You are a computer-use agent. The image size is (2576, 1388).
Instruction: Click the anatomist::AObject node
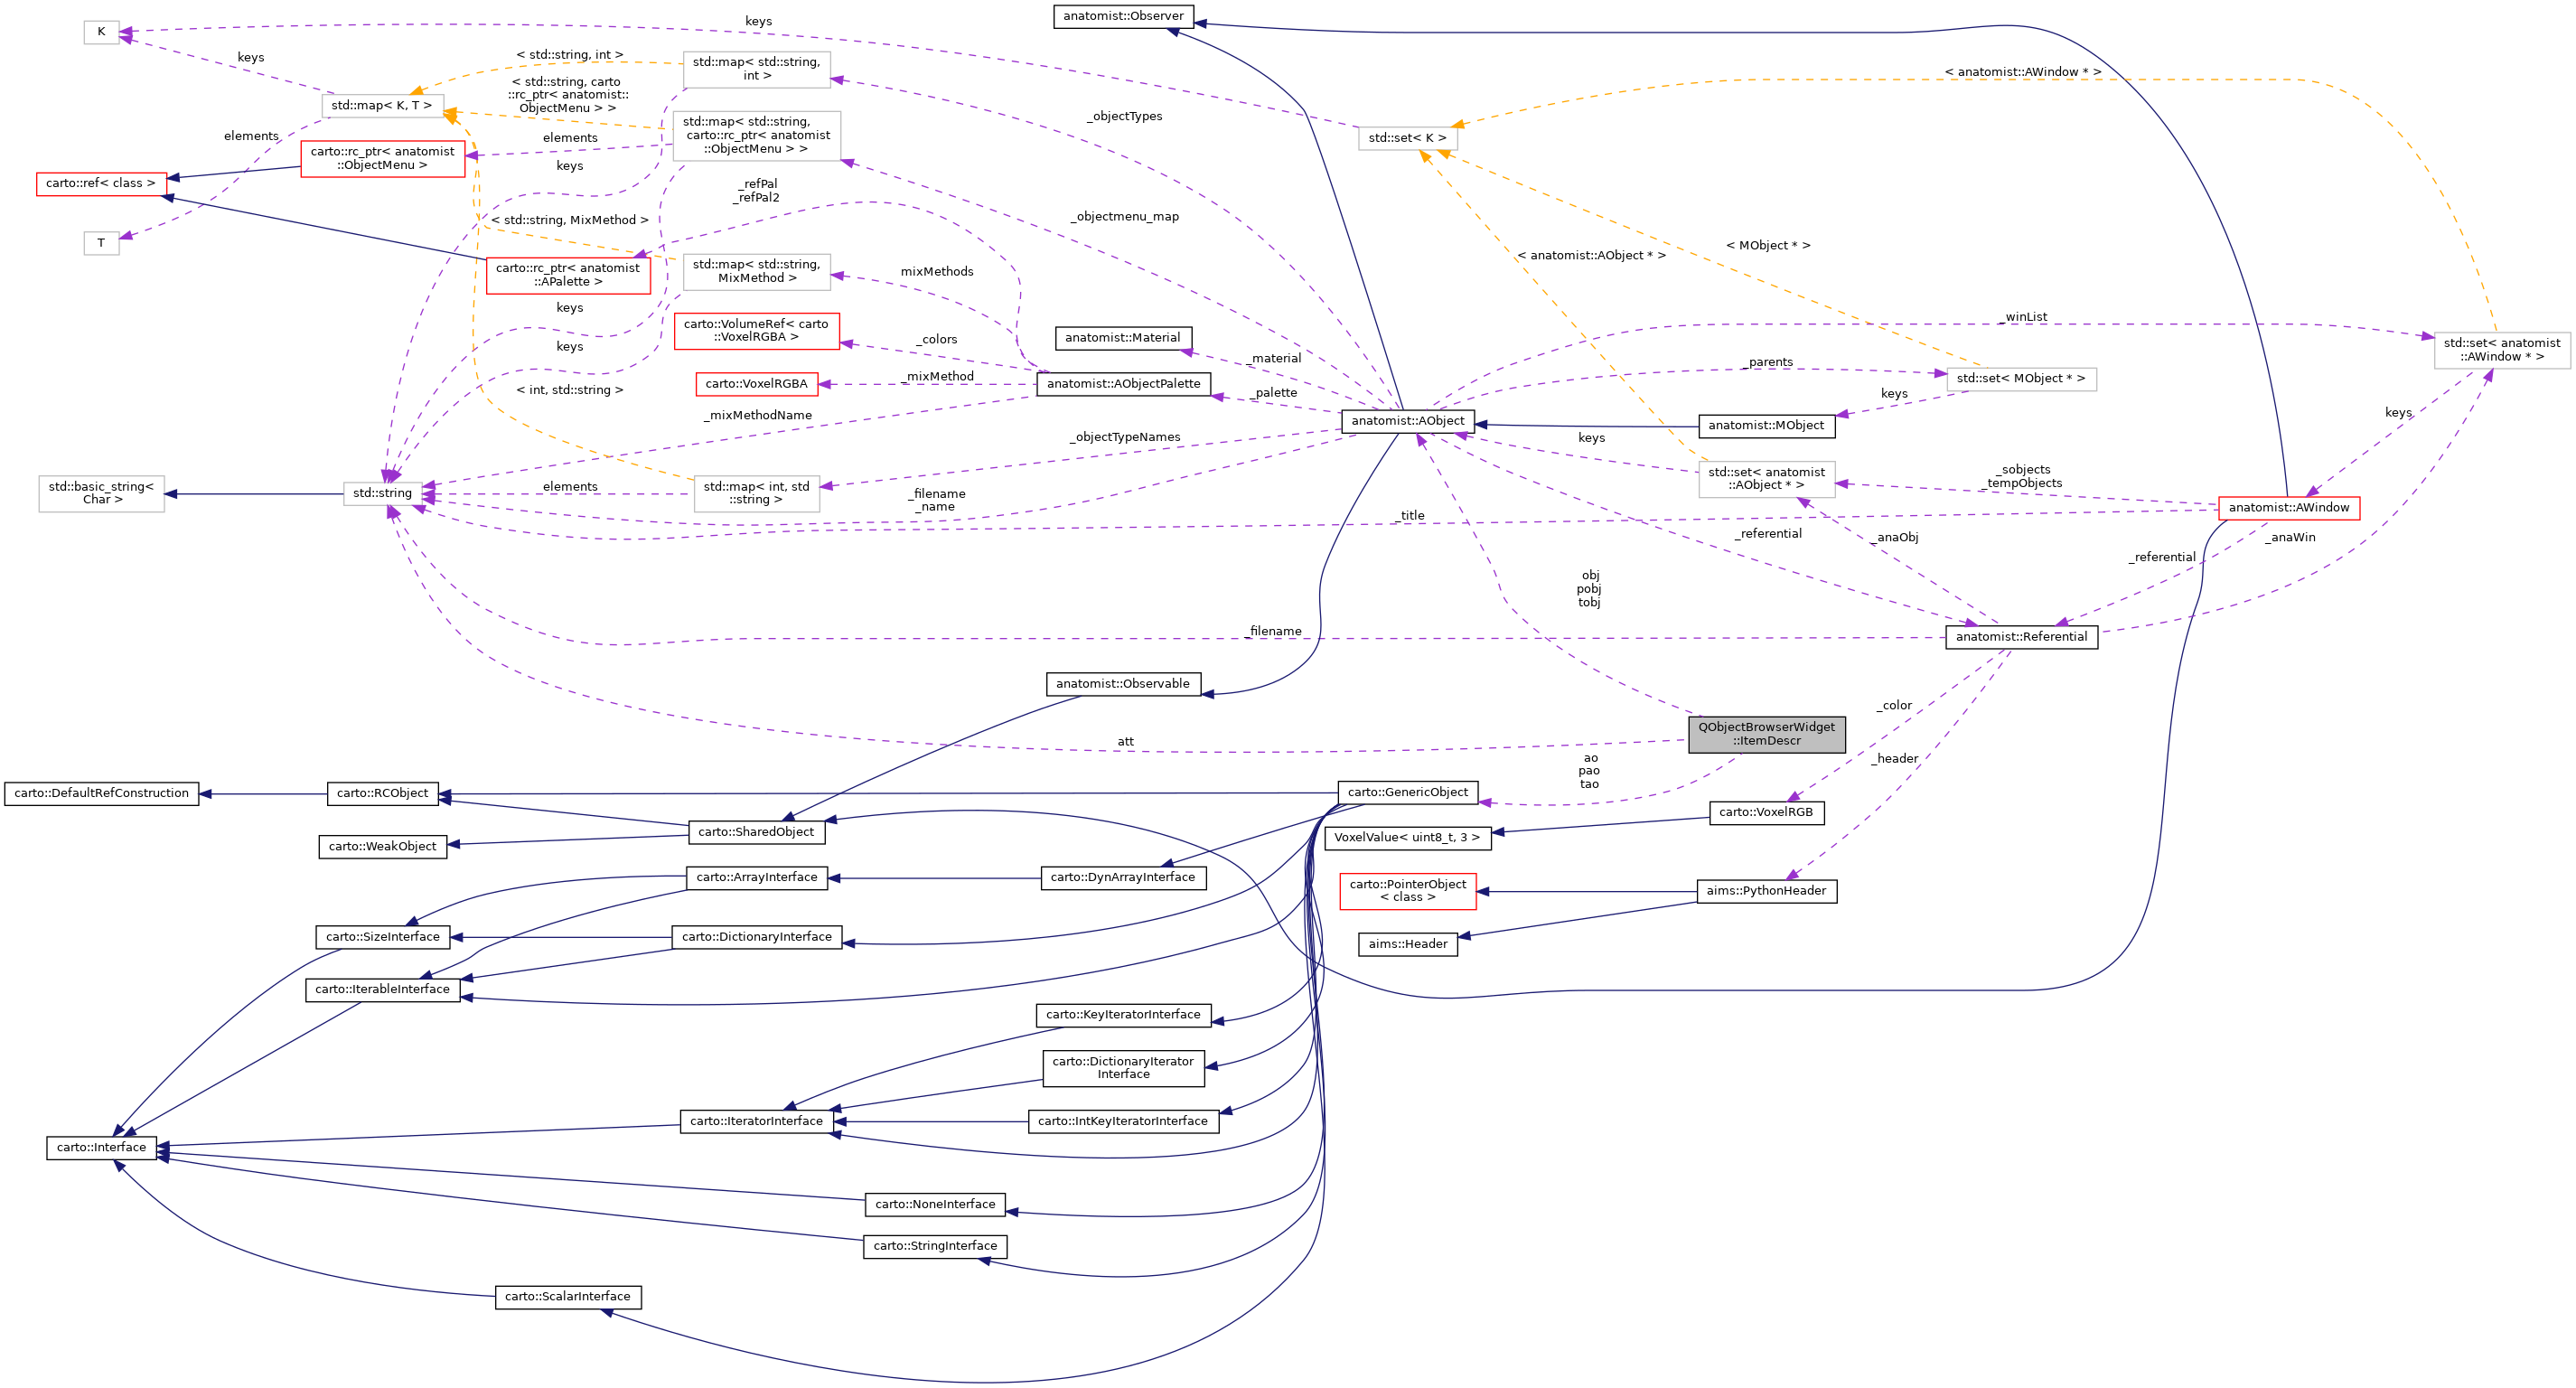pos(1407,421)
